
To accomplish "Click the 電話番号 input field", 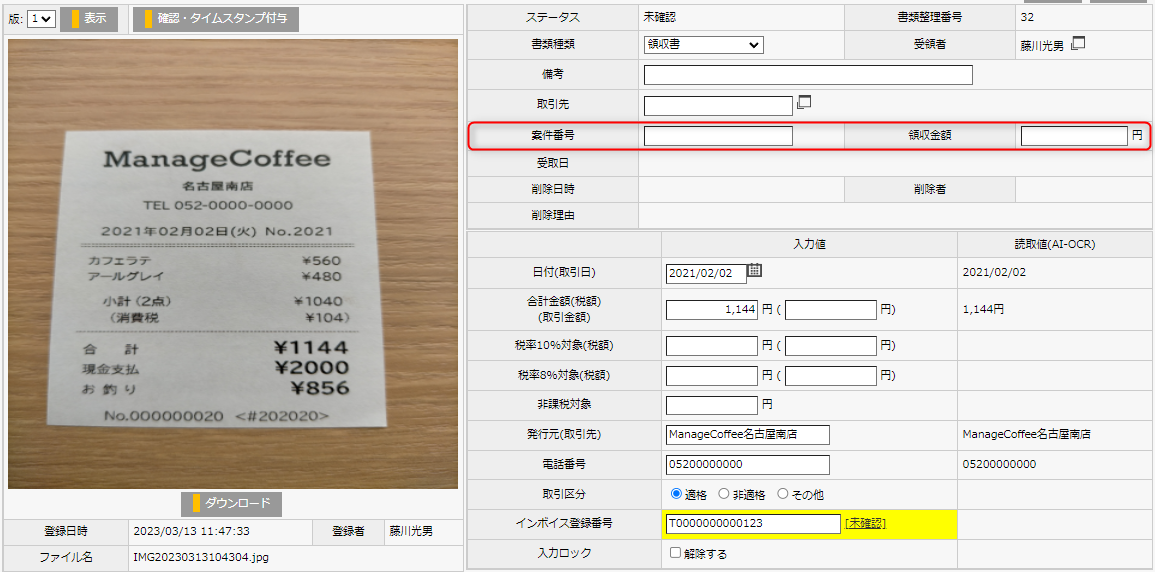I will [x=747, y=465].
